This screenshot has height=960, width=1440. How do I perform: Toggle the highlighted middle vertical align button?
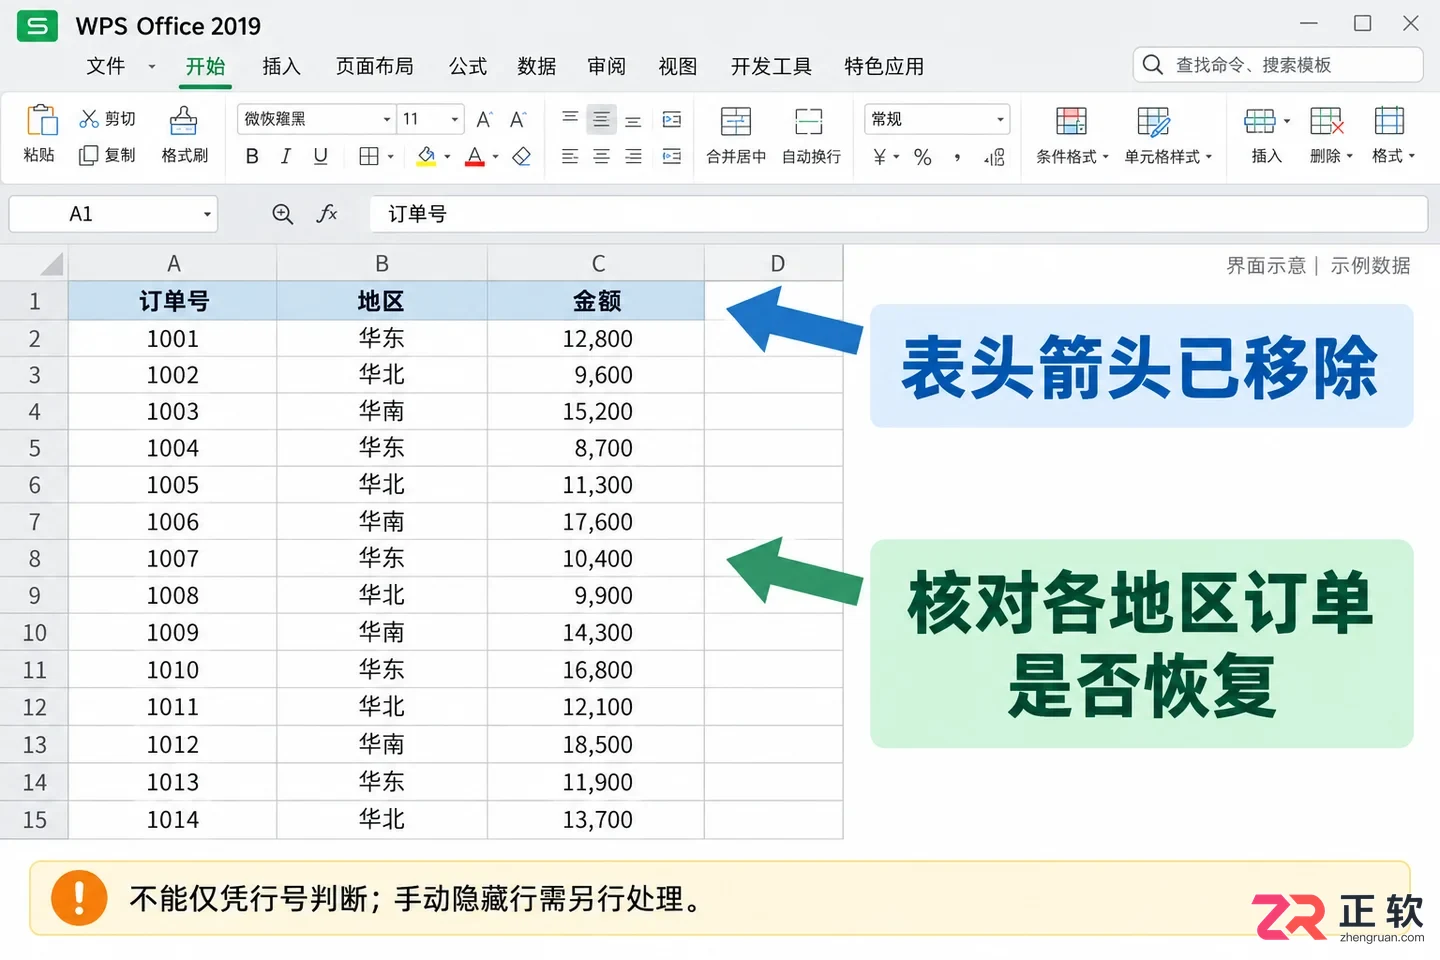[x=601, y=120]
